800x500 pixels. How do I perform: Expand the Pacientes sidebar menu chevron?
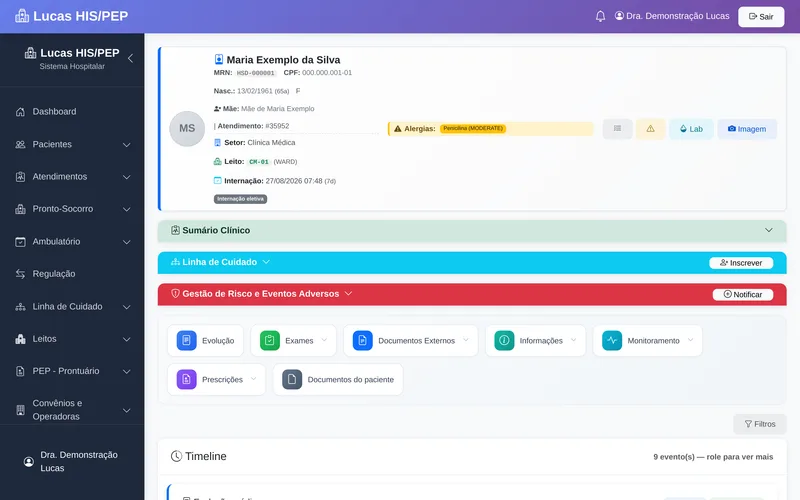[x=127, y=145]
